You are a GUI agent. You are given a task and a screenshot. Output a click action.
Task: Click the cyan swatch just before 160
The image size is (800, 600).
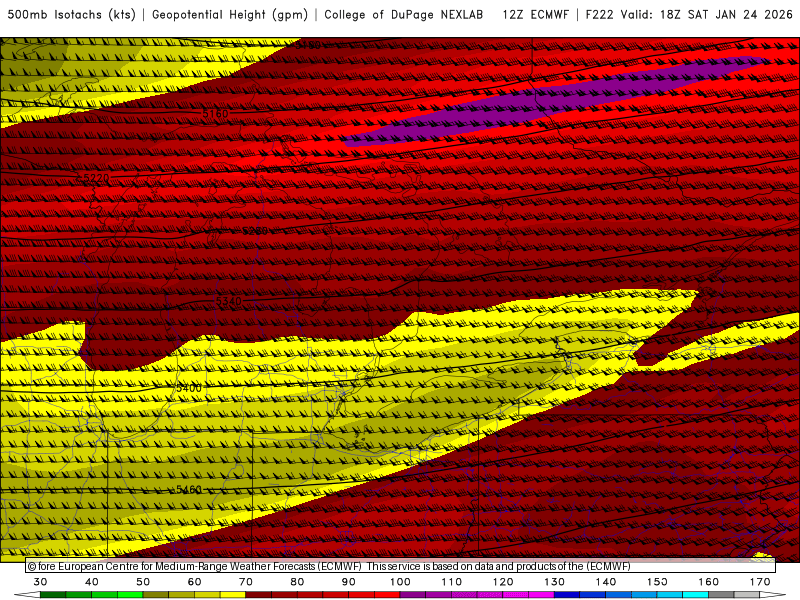click(695, 595)
